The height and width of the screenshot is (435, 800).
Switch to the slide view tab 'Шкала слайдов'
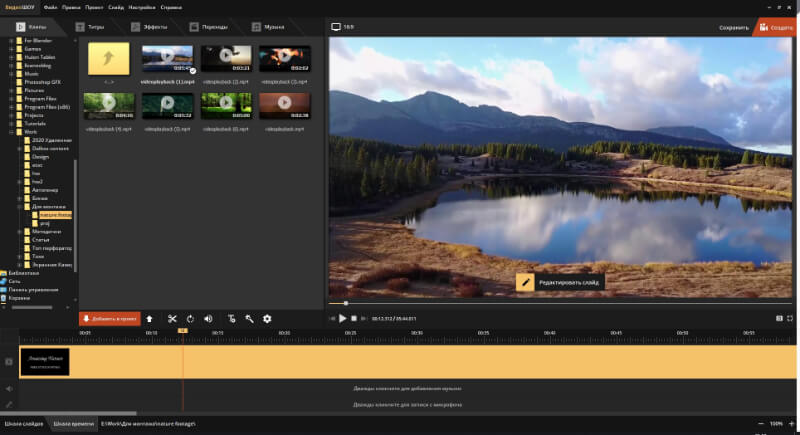(x=25, y=424)
